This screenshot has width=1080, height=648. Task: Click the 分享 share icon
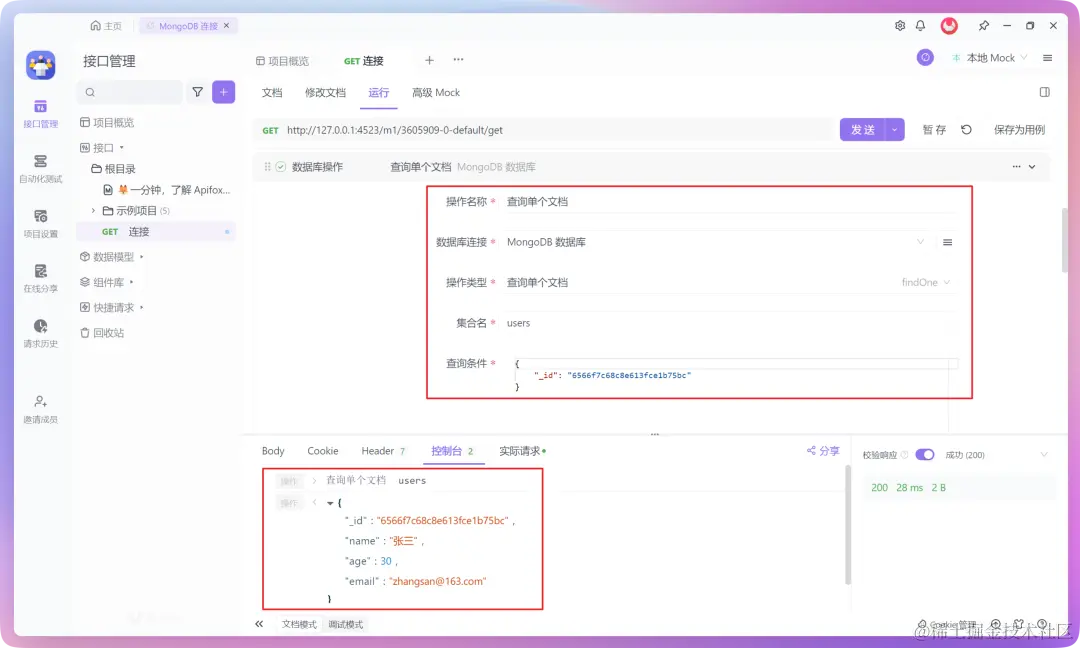pos(823,451)
